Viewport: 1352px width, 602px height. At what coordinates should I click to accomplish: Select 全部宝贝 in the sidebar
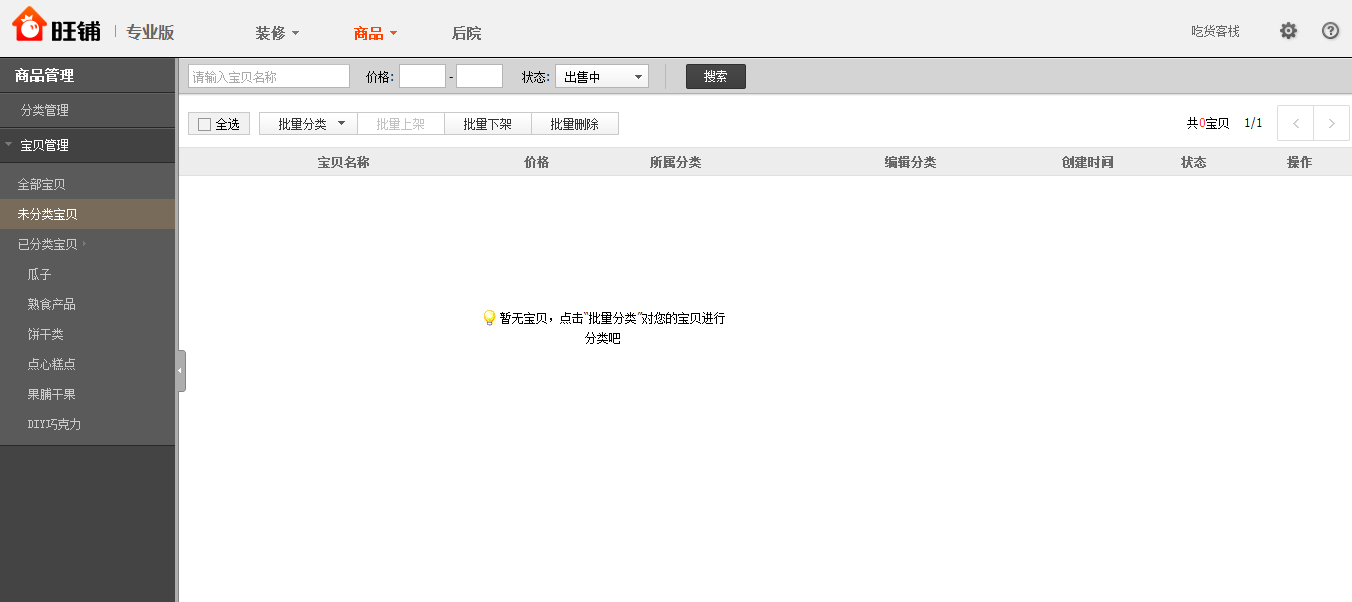(41, 185)
